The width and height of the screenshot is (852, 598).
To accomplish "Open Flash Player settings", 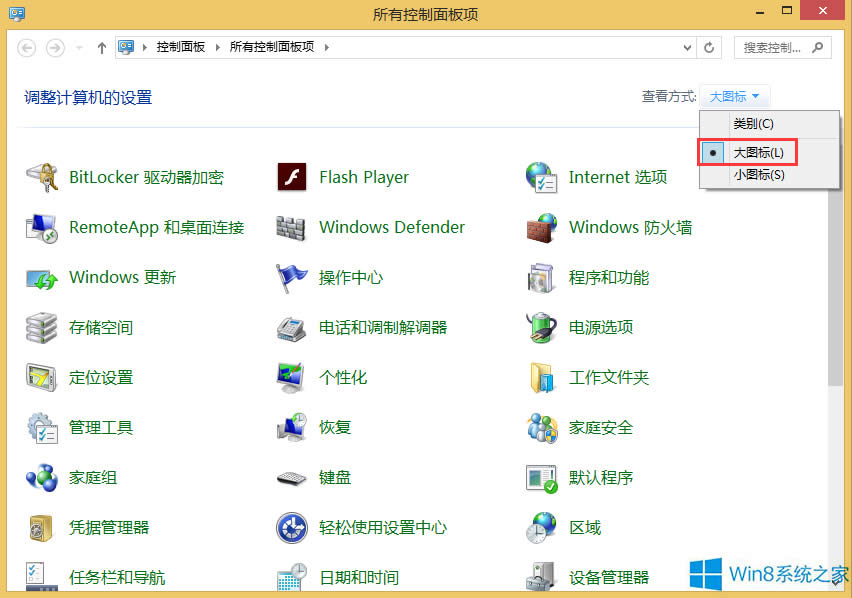I will click(363, 177).
